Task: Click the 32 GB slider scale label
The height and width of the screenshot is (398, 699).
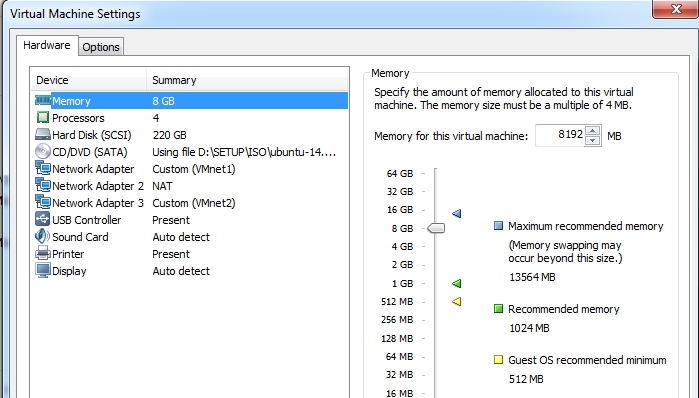Action: pyautogui.click(x=400, y=192)
